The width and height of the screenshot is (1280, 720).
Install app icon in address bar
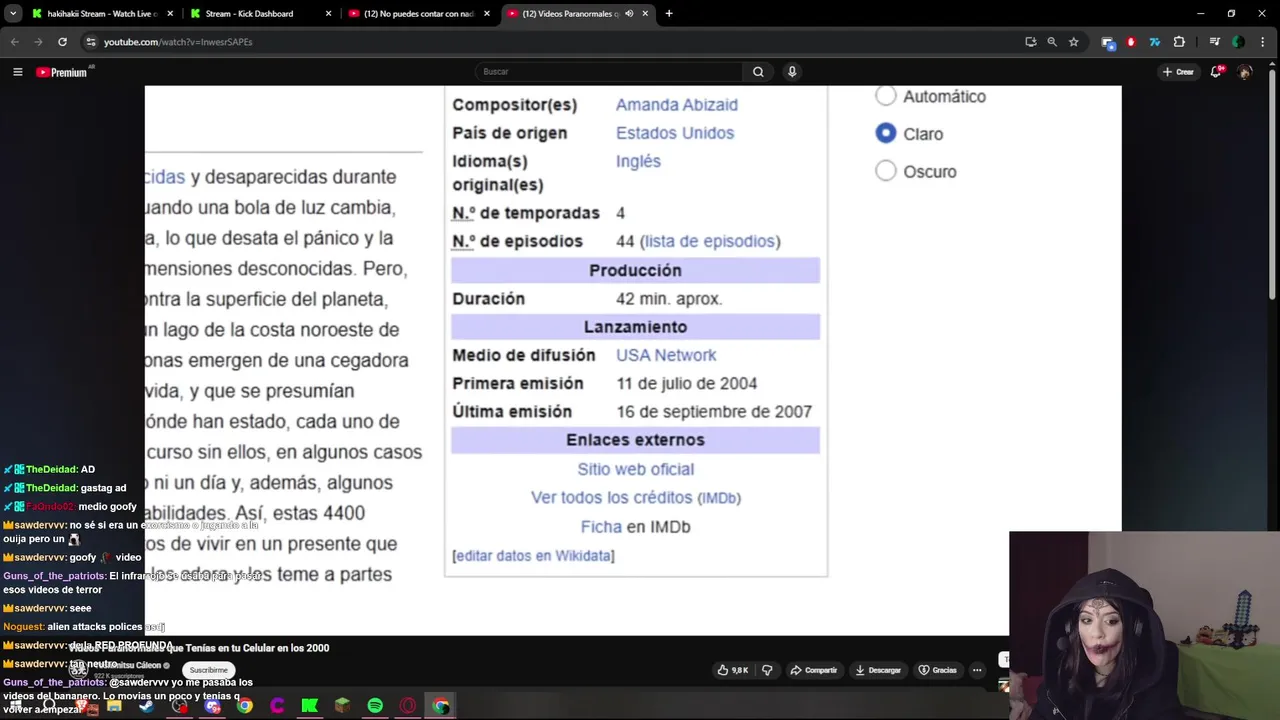click(x=1030, y=42)
